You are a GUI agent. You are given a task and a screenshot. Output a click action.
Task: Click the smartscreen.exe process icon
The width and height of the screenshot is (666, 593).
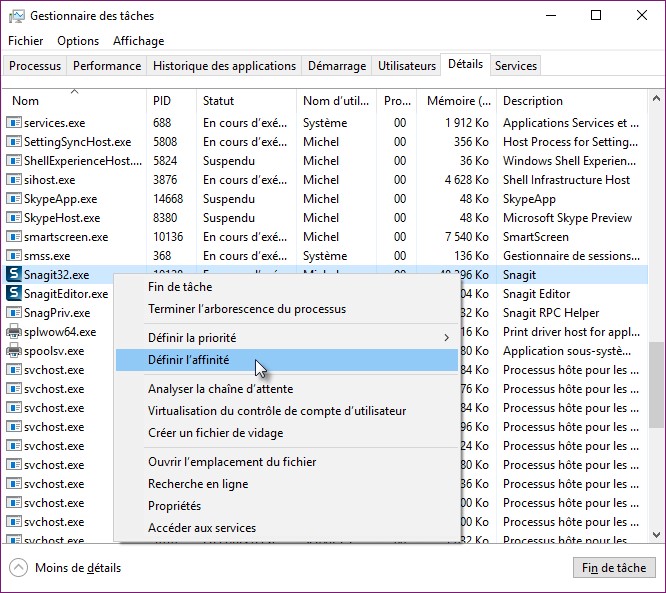coord(14,237)
